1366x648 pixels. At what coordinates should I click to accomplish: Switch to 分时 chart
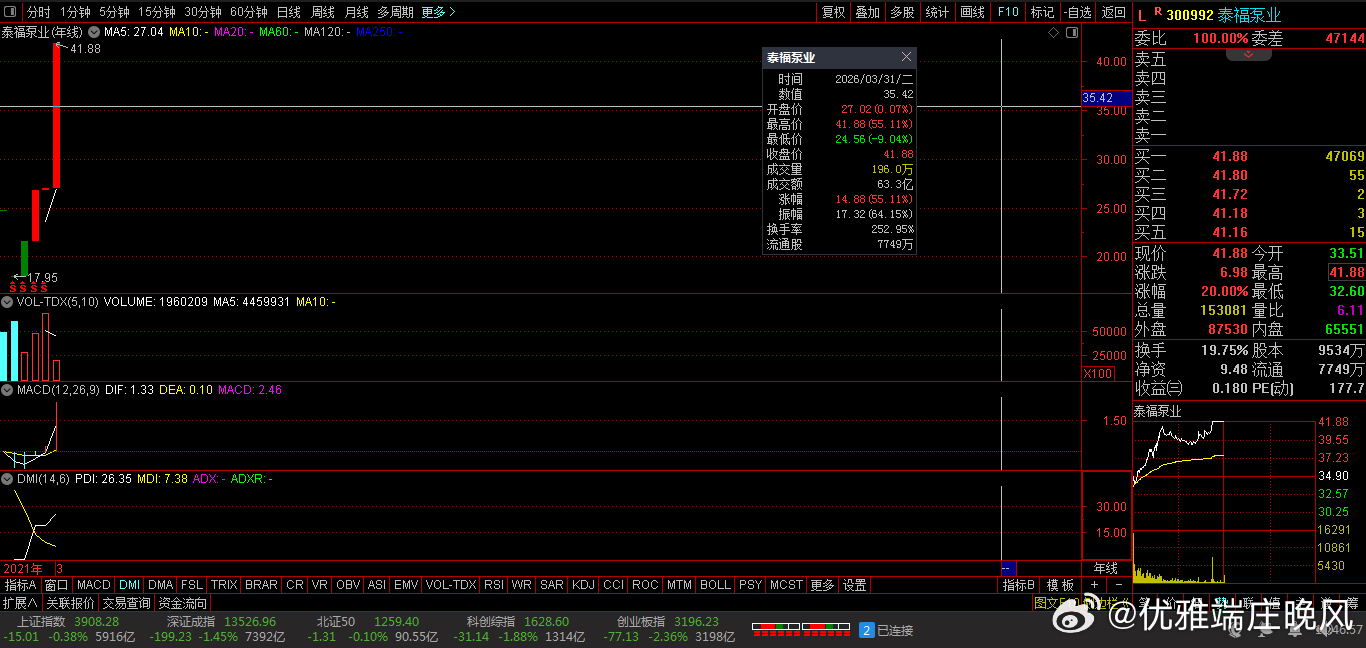[x=38, y=12]
